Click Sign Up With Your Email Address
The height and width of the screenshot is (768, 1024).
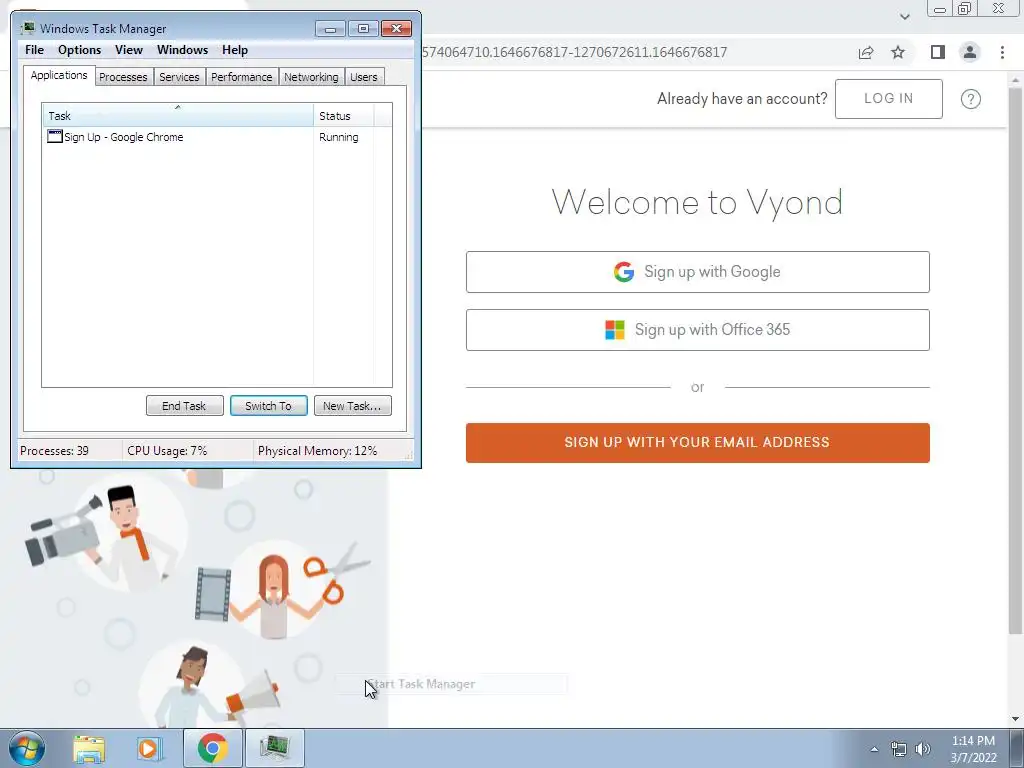click(x=697, y=443)
